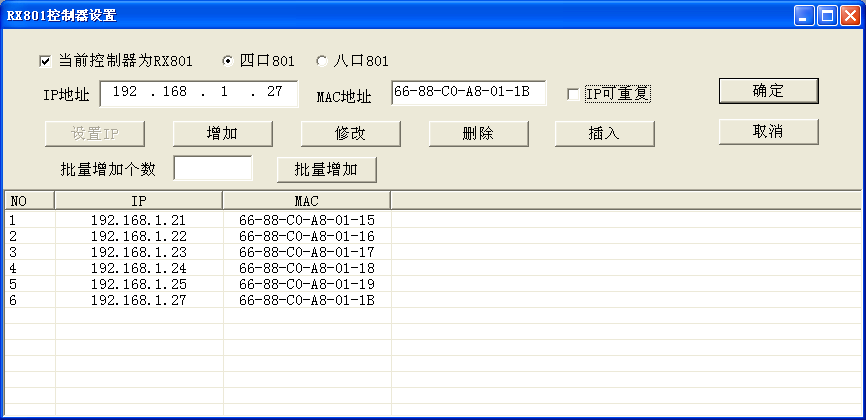Click the second octet 168 of IP field
This screenshot has height=420, width=866.
click(x=175, y=92)
